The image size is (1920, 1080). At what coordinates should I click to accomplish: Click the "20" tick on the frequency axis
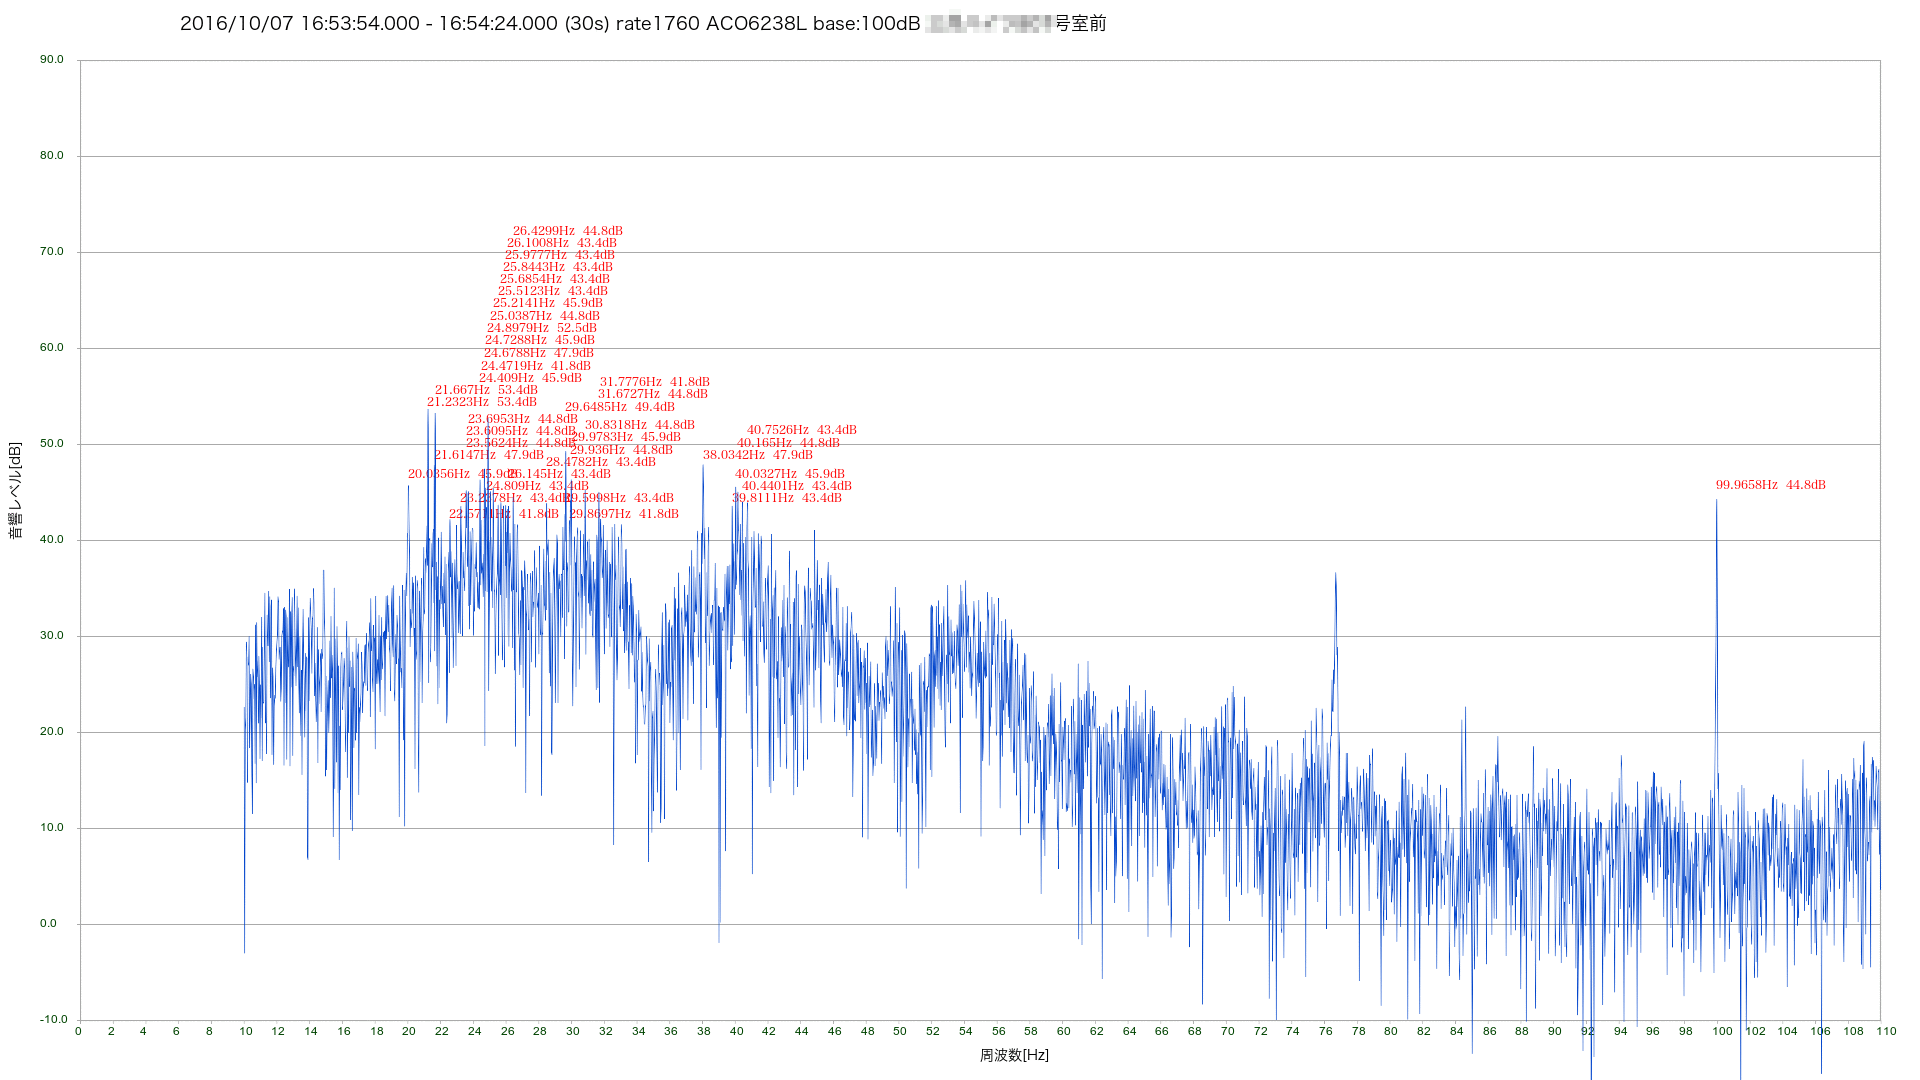coord(409,1031)
